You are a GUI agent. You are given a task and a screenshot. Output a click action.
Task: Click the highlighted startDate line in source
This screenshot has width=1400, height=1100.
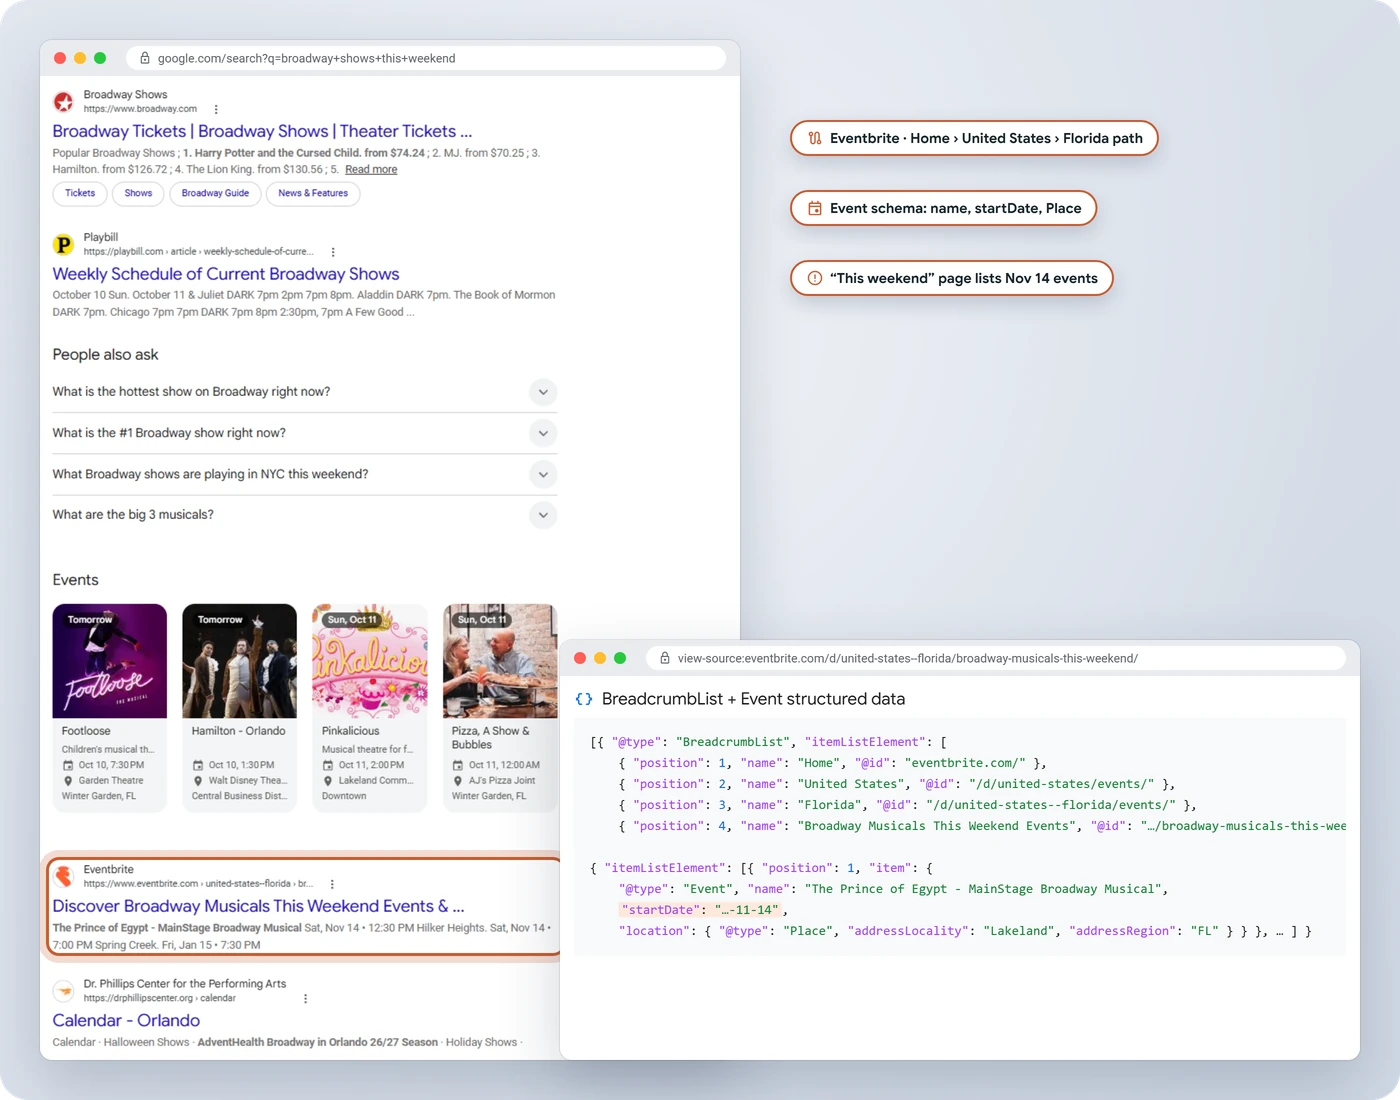[700, 910]
